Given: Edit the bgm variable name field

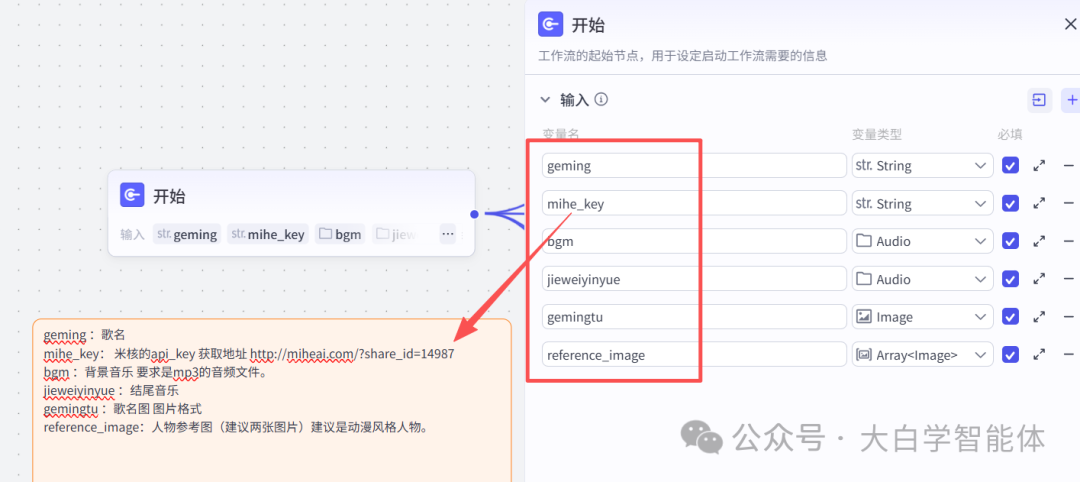Looking at the screenshot, I should coord(694,241).
